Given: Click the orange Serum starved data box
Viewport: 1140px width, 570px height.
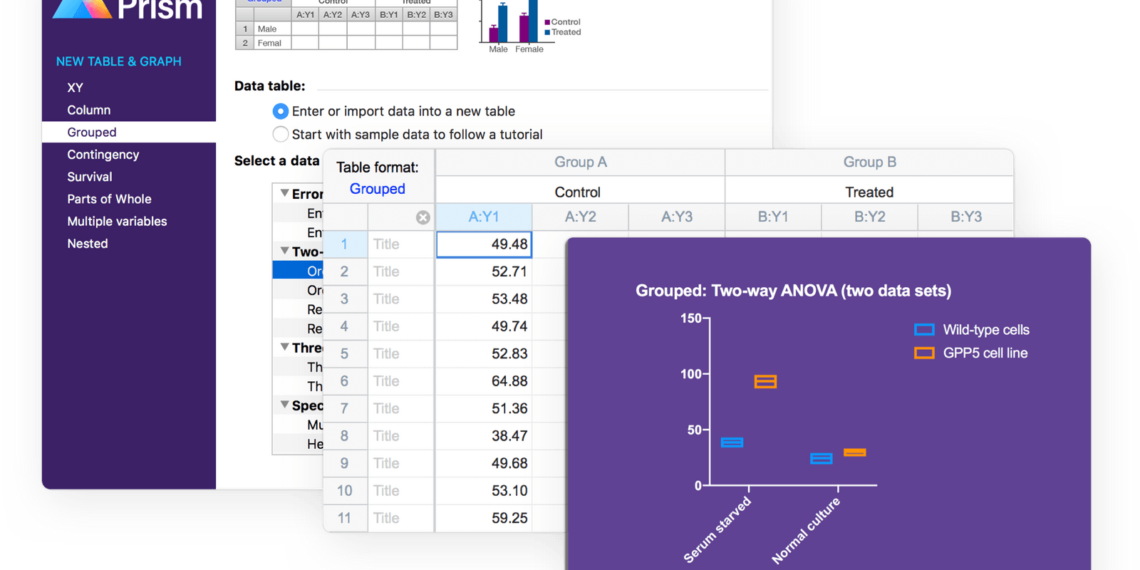Looking at the screenshot, I should (766, 382).
